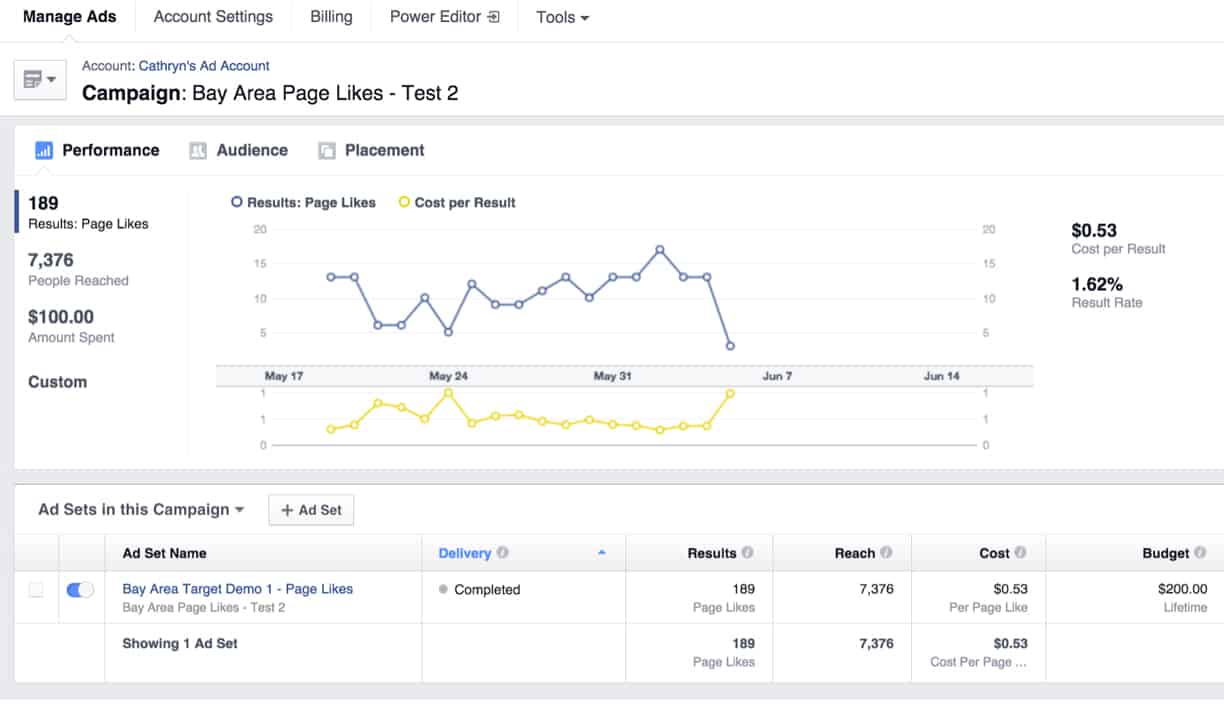Open the Tools dropdown menu
This screenshot has width=1224, height=720.
pyautogui.click(x=561, y=17)
